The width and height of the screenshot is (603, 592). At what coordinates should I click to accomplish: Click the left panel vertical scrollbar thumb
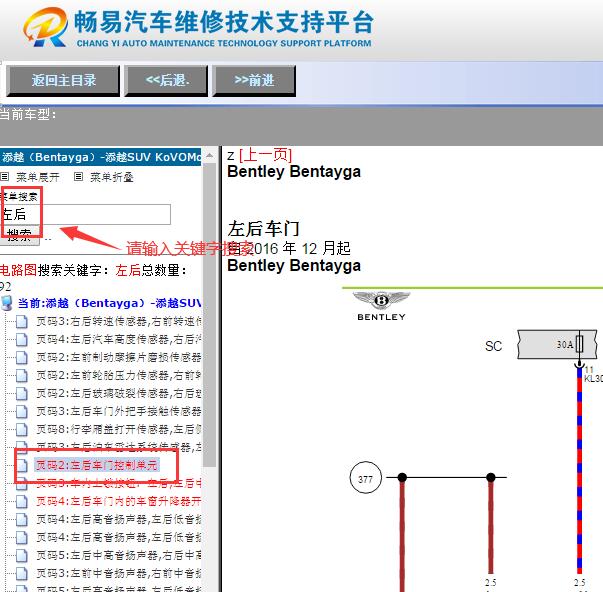(210, 314)
